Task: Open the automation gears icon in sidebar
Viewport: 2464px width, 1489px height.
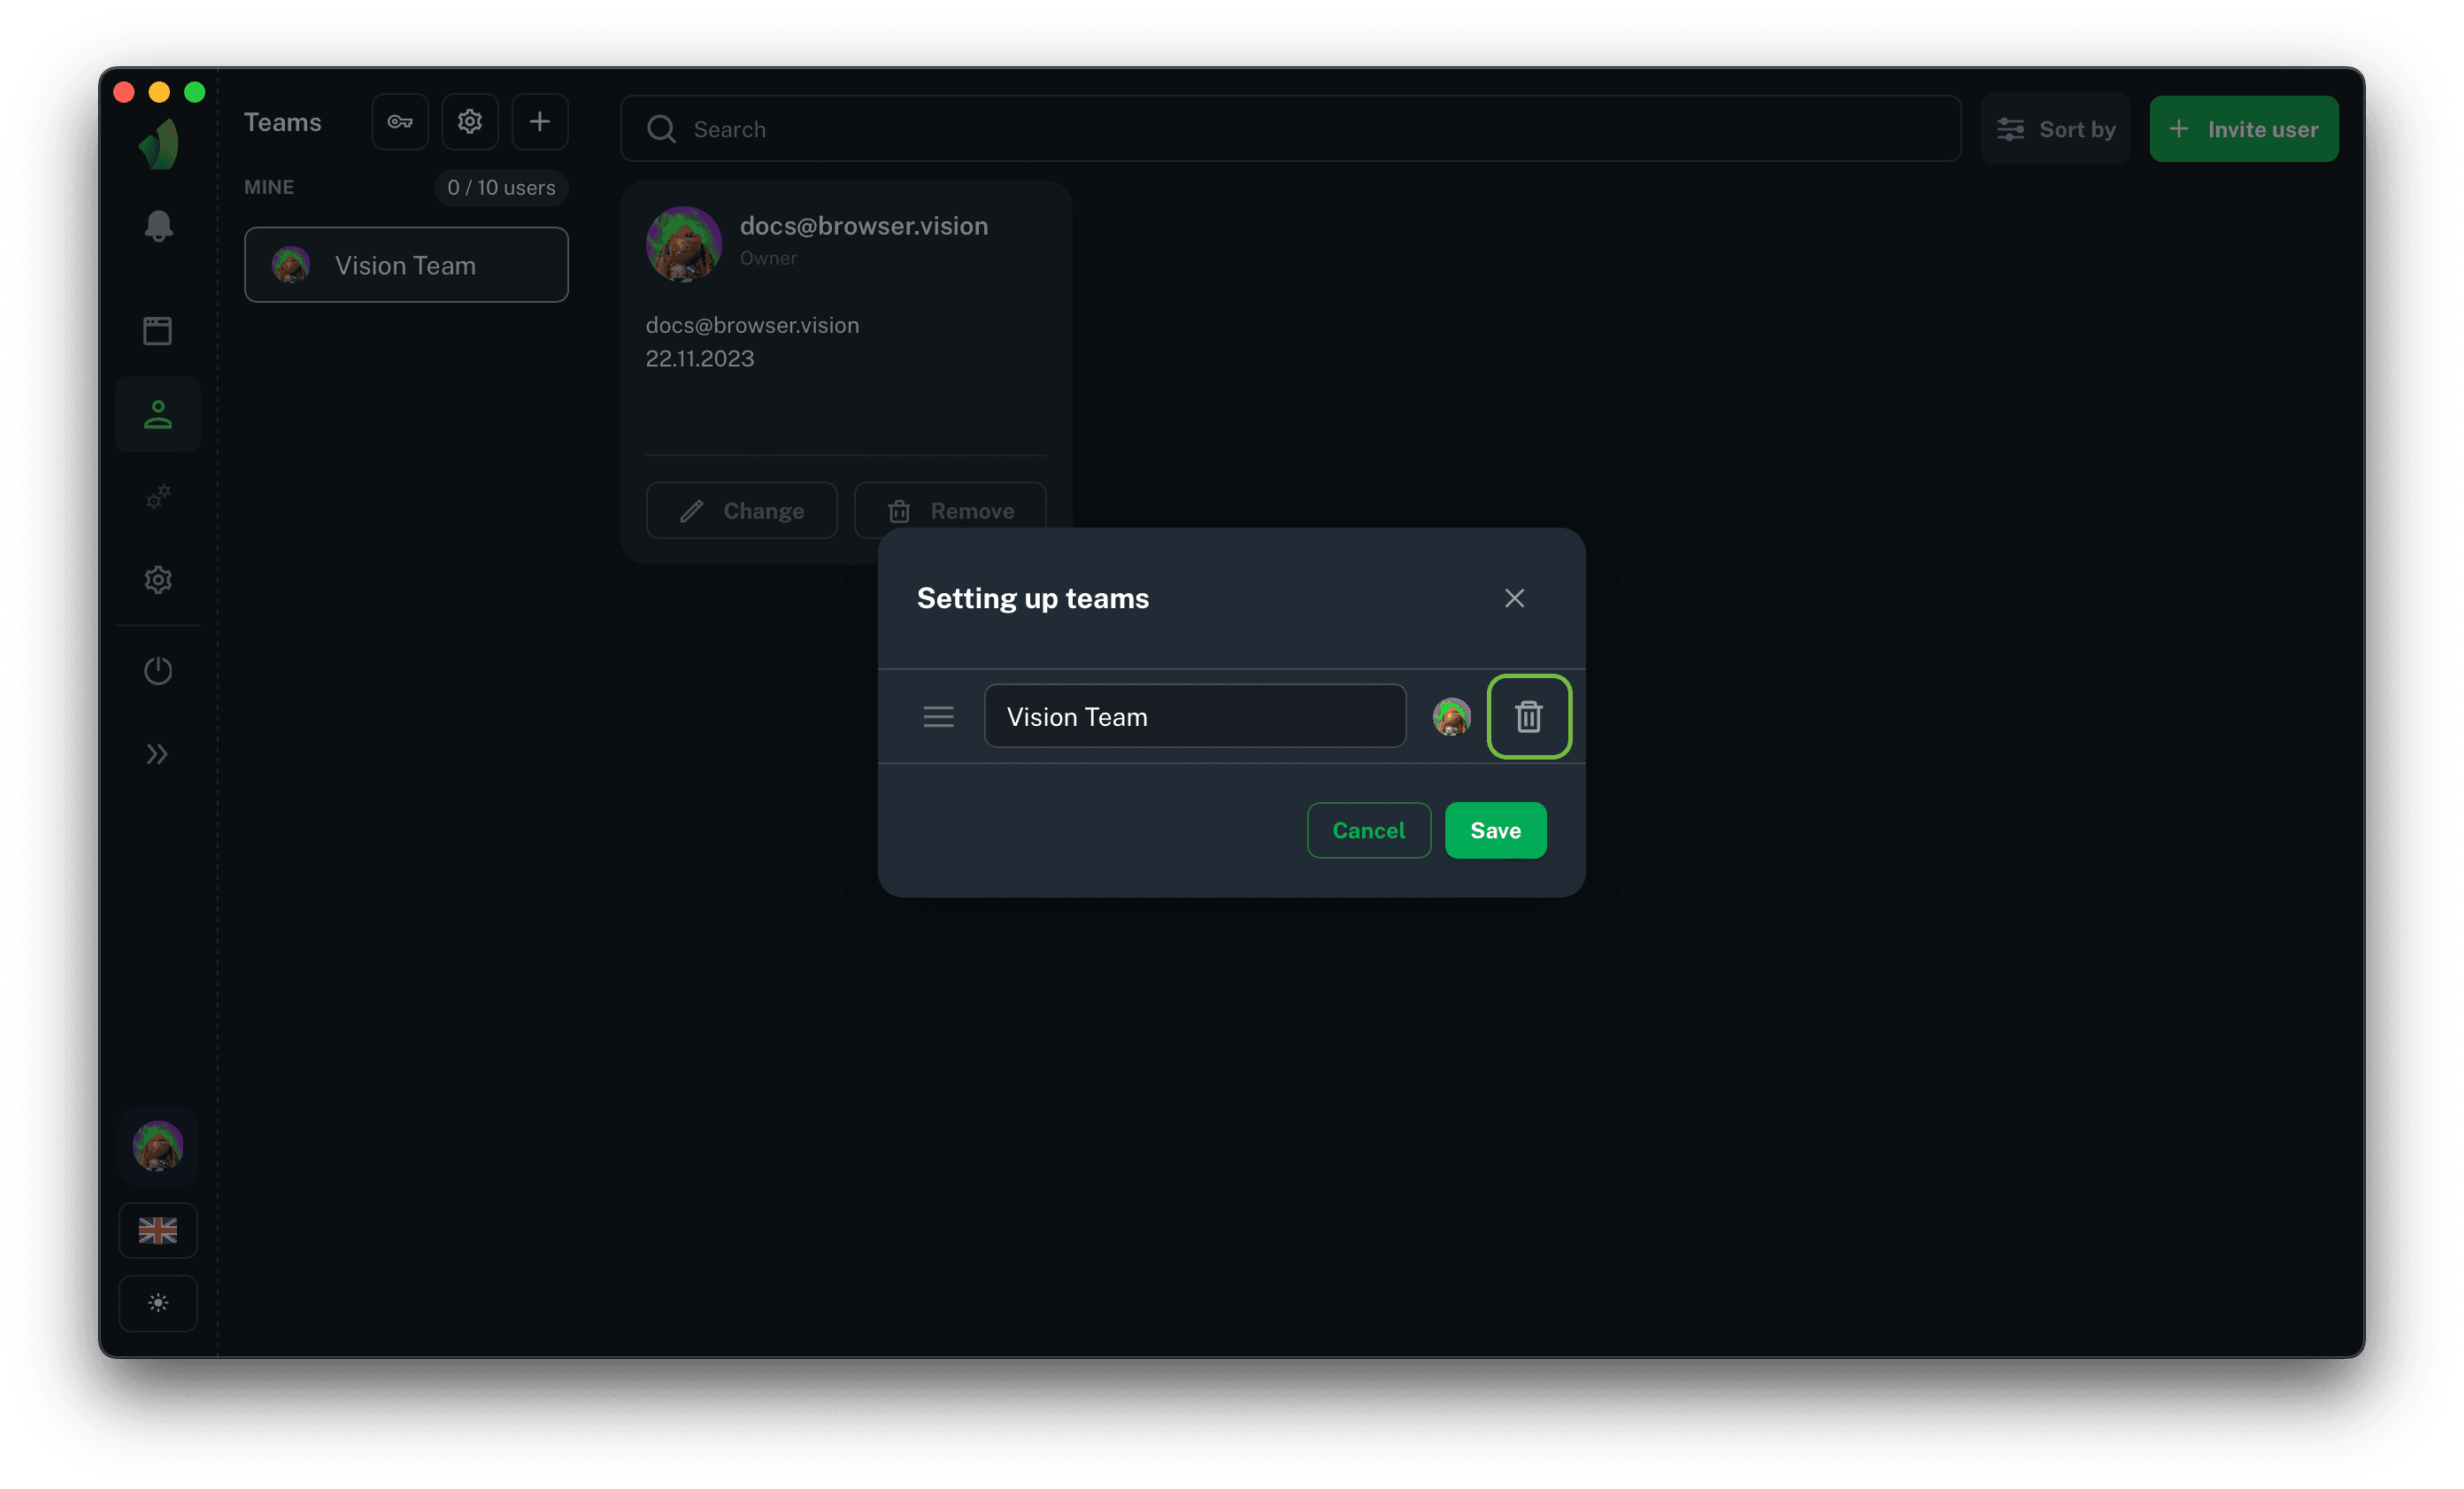Action: tap(158, 497)
